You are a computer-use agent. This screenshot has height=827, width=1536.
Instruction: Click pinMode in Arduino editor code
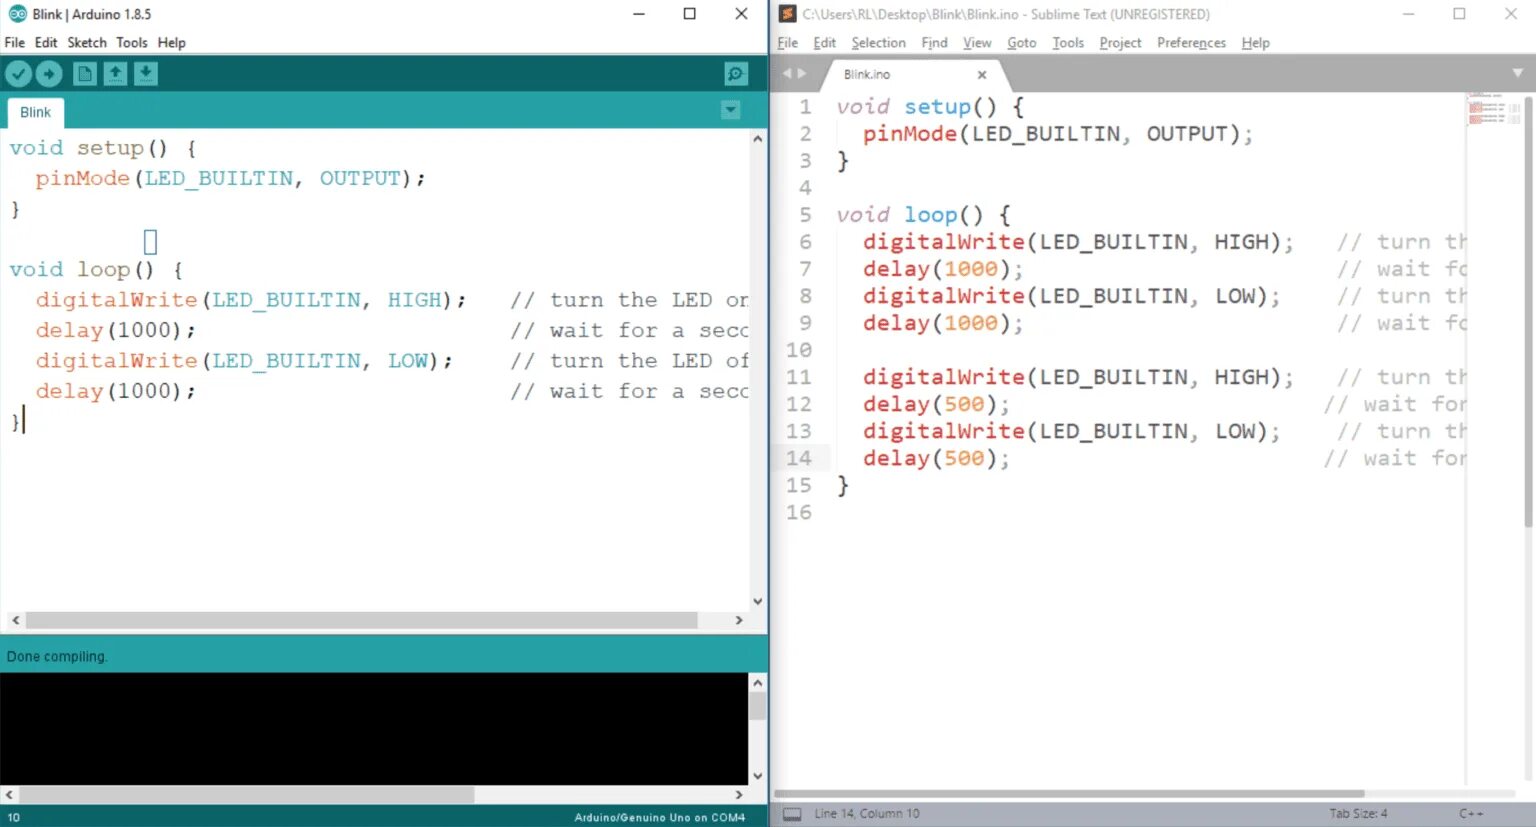point(83,178)
